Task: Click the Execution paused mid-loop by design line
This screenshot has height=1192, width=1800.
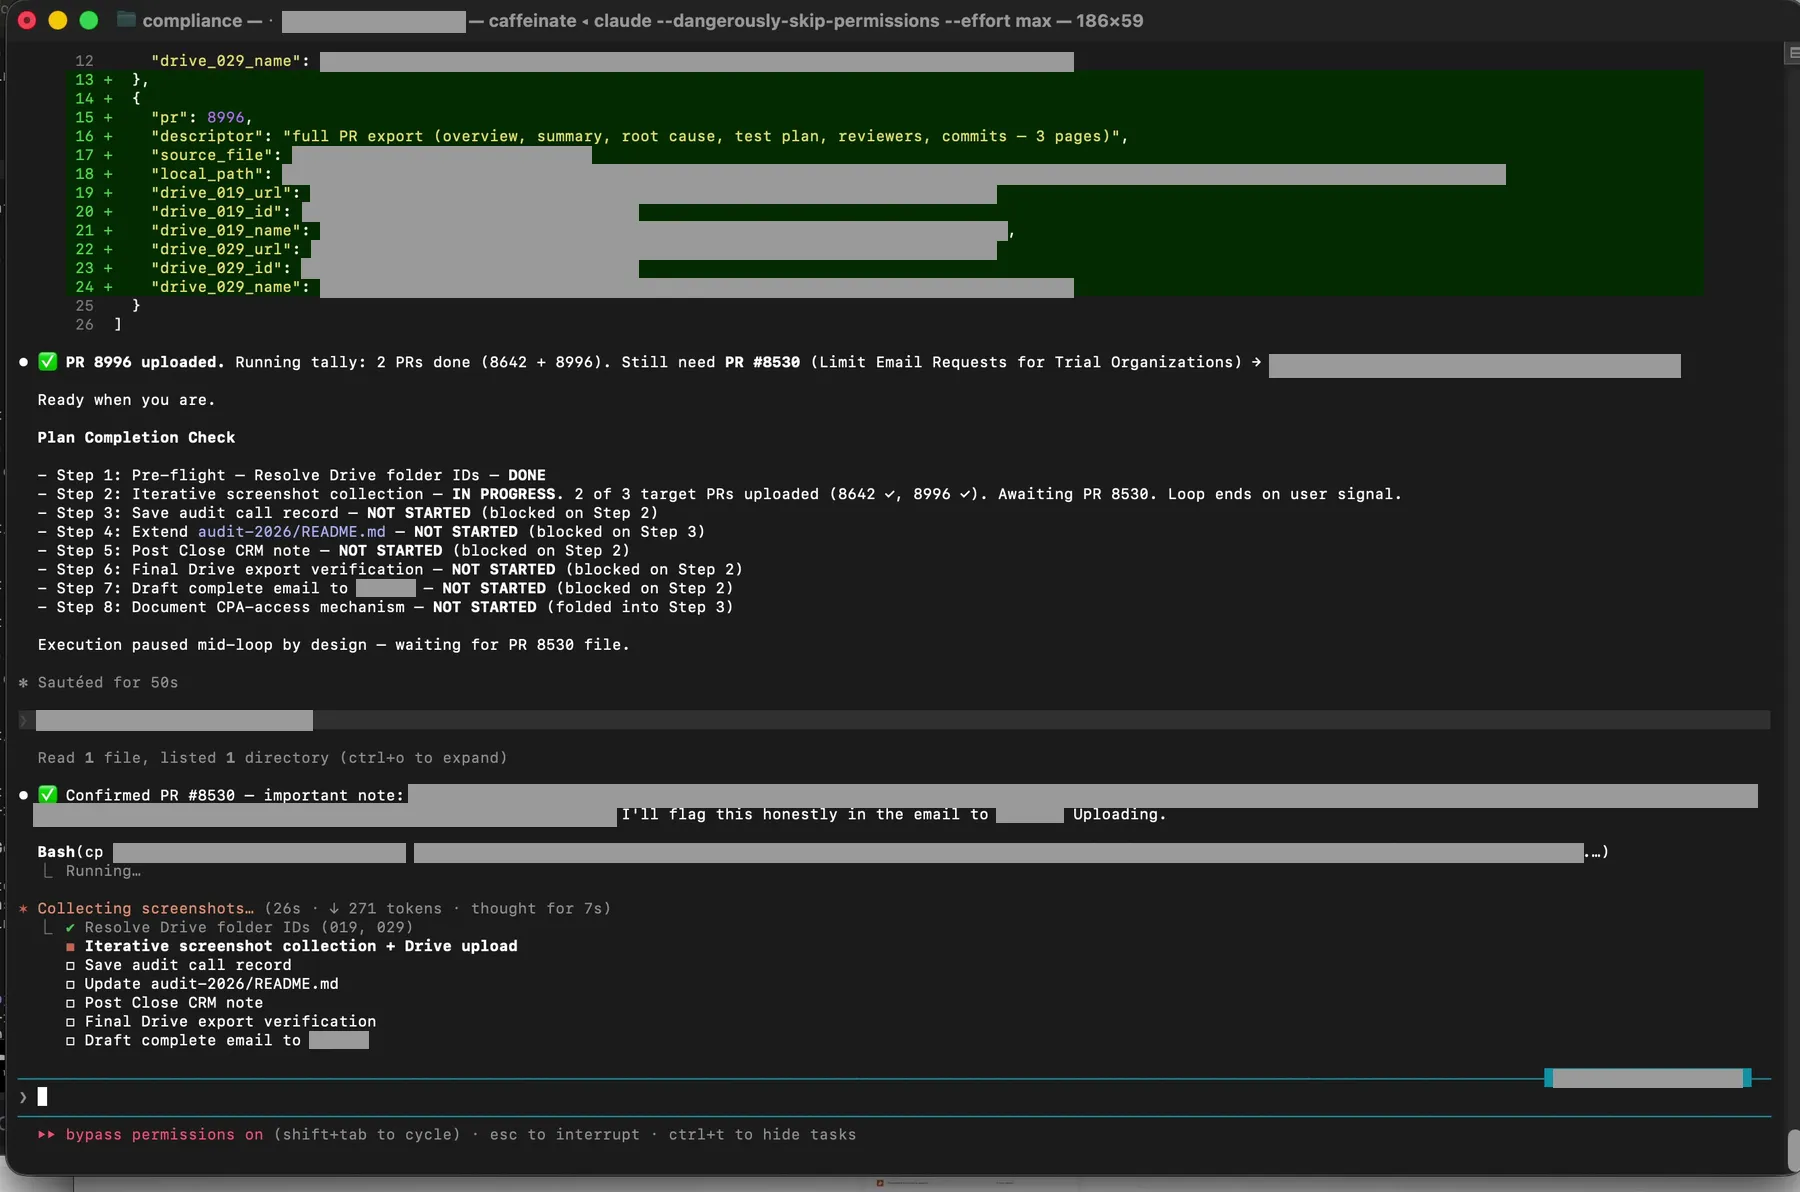Action: [334, 645]
